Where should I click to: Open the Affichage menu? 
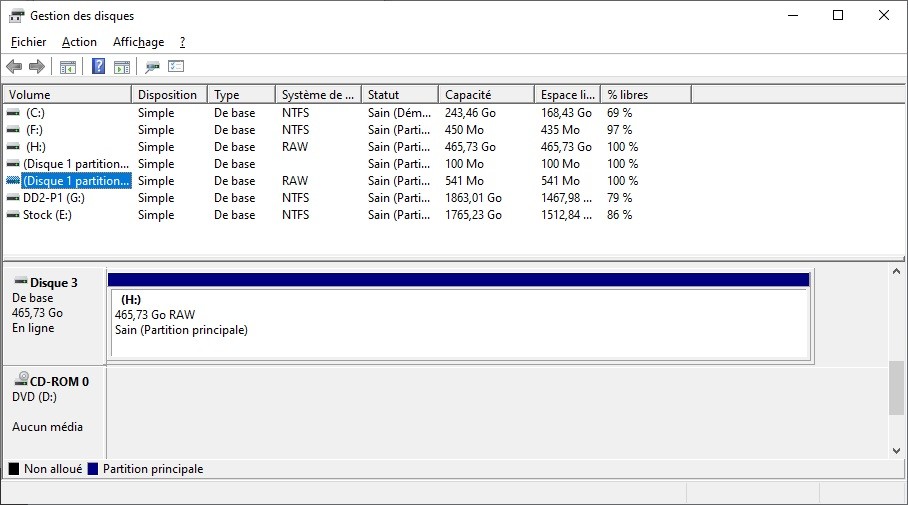click(138, 42)
